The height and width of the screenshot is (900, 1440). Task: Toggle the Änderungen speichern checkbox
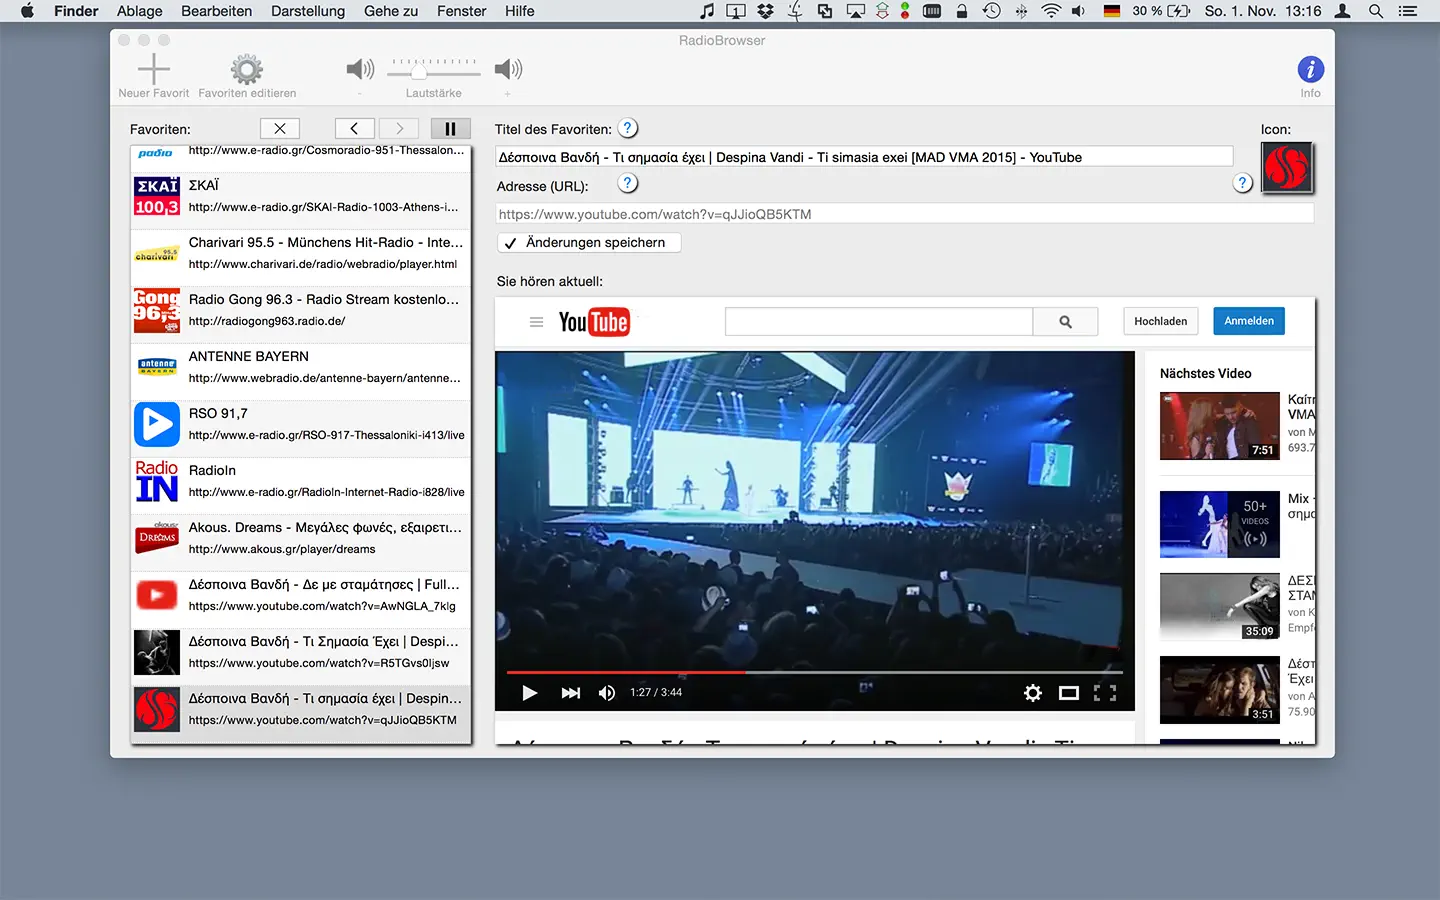point(589,243)
